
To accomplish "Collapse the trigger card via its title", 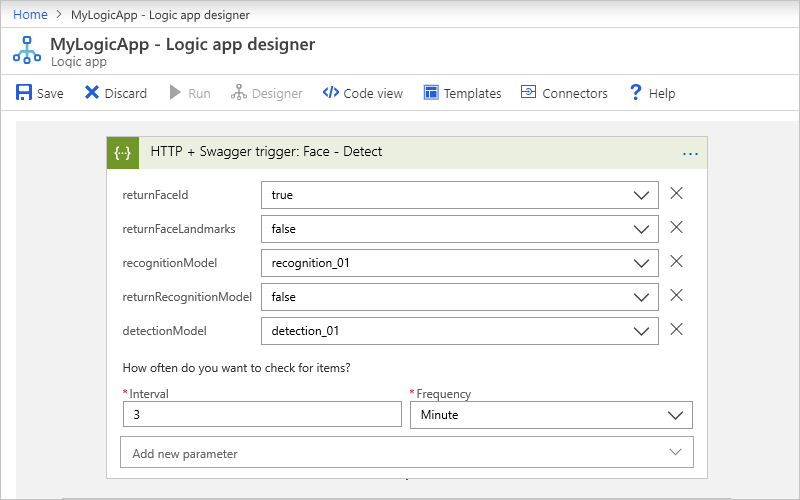I will [x=266, y=152].
